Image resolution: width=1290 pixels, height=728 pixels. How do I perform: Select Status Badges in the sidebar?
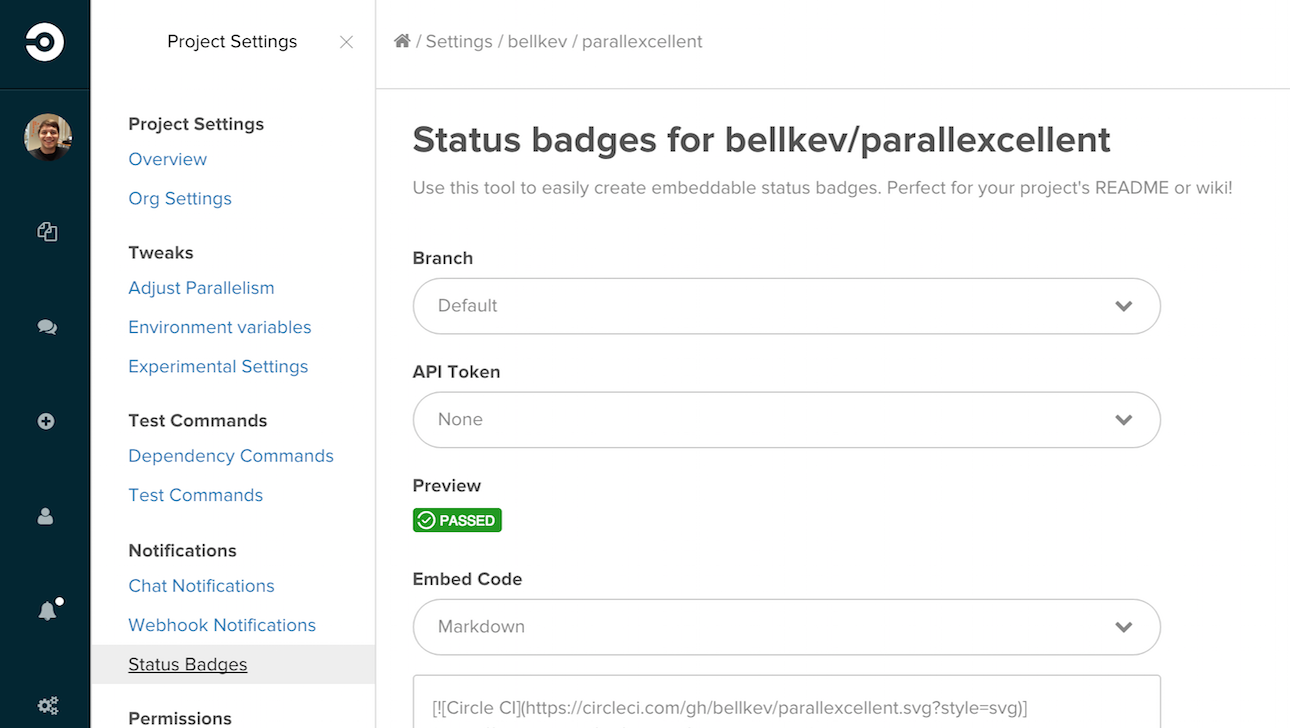coord(188,665)
